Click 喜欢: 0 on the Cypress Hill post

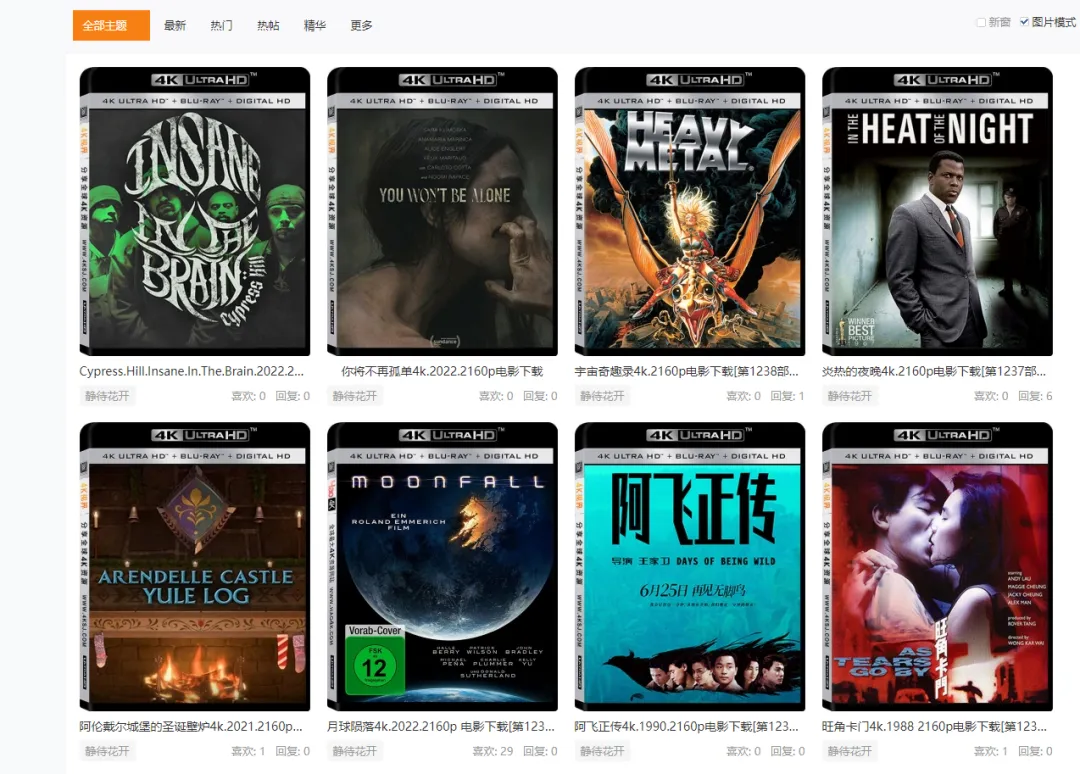point(248,396)
